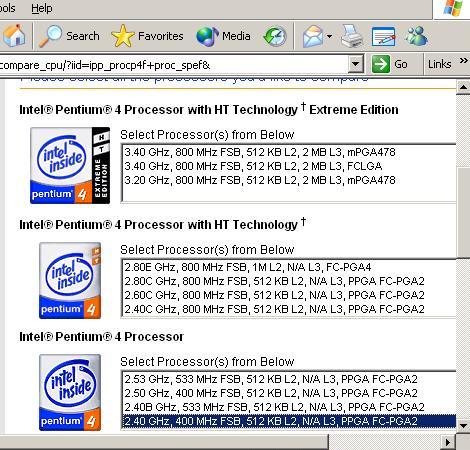
Task: Click the Print printer icon
Action: [x=352, y=36]
